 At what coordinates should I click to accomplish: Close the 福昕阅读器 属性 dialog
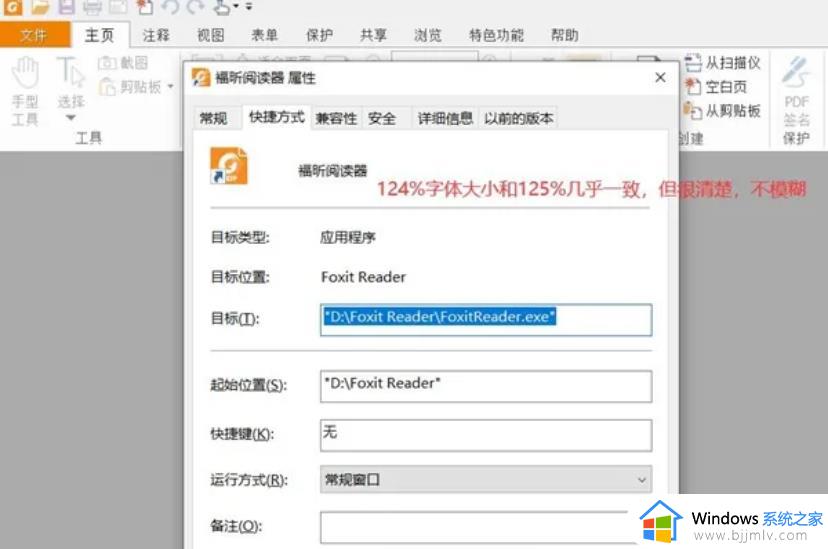tap(660, 78)
